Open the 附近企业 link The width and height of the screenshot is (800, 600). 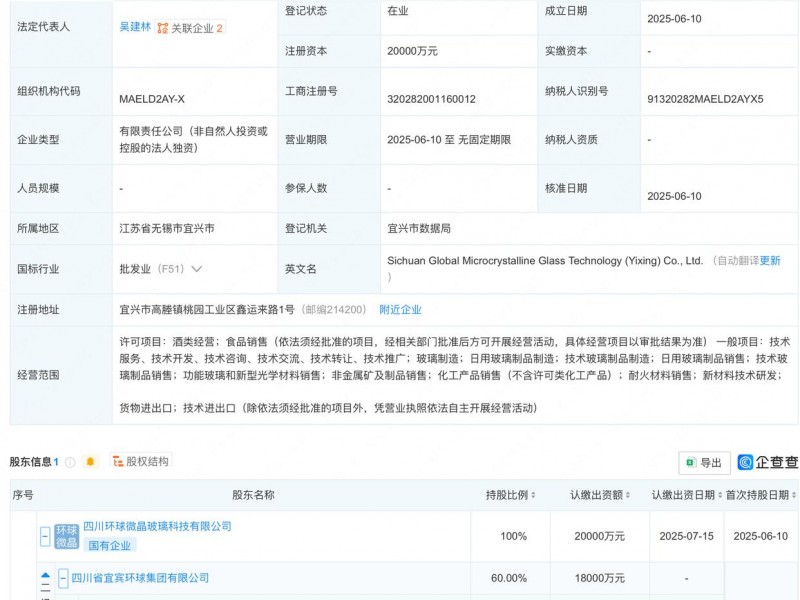tap(400, 309)
